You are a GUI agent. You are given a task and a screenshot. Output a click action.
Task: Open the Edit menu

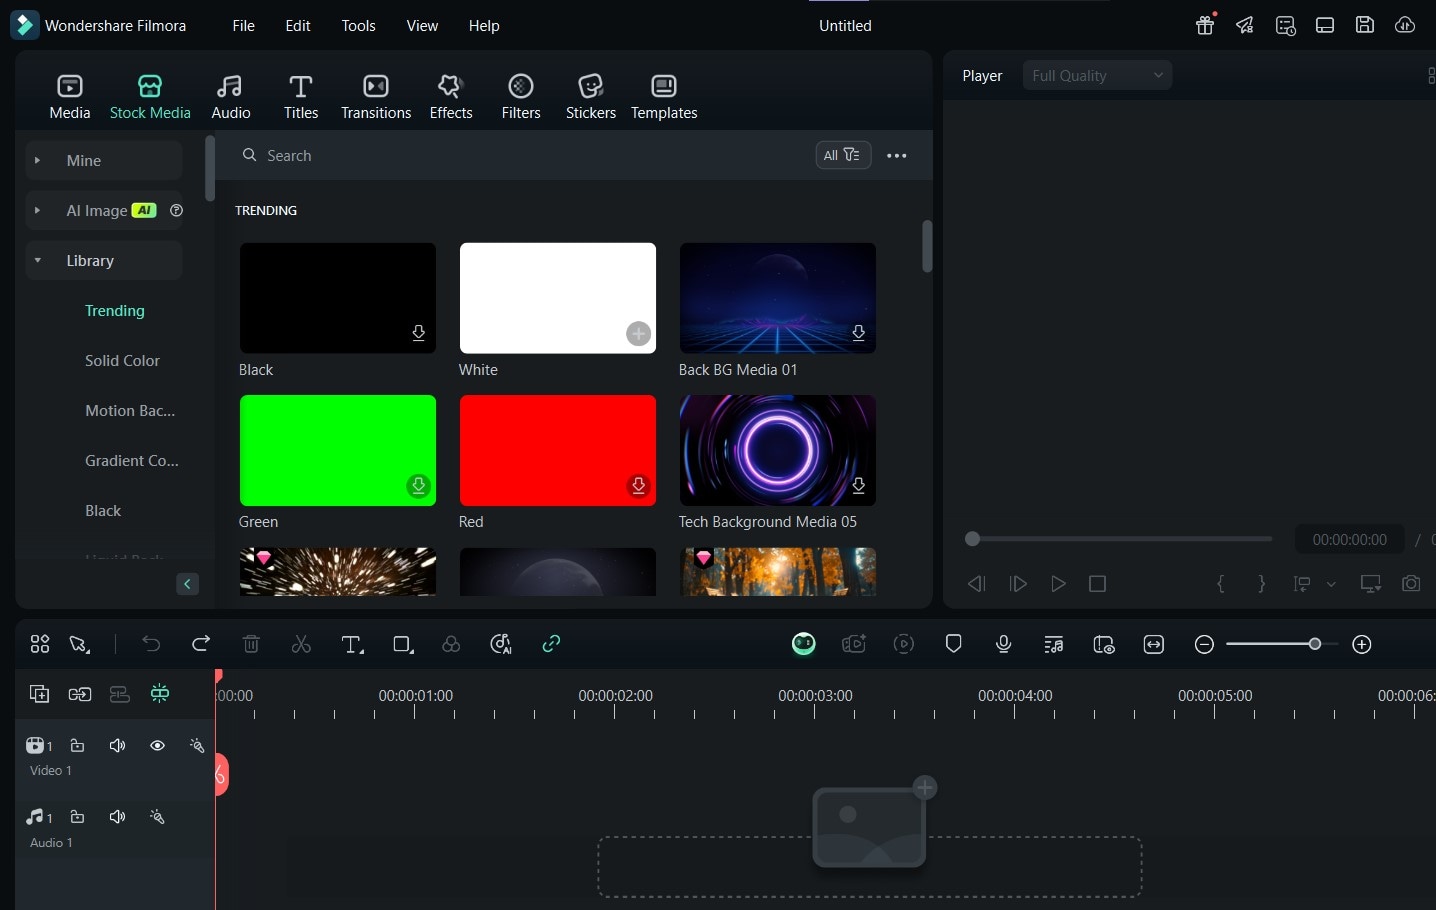[x=298, y=26]
